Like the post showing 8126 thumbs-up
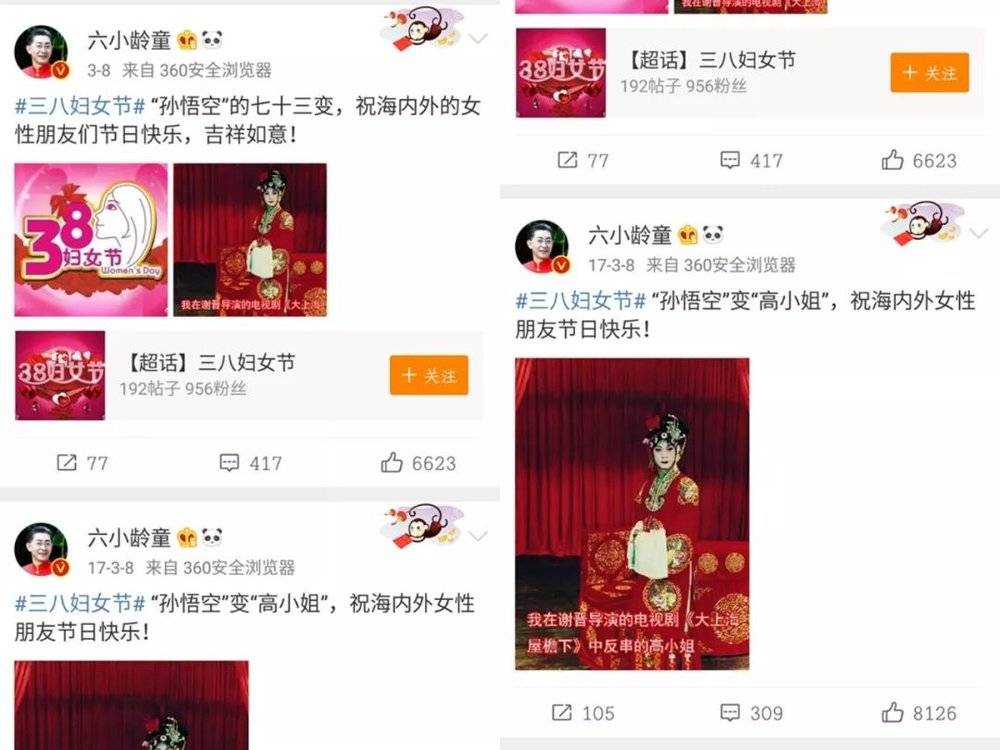Viewport: 1000px width, 750px height. click(892, 712)
